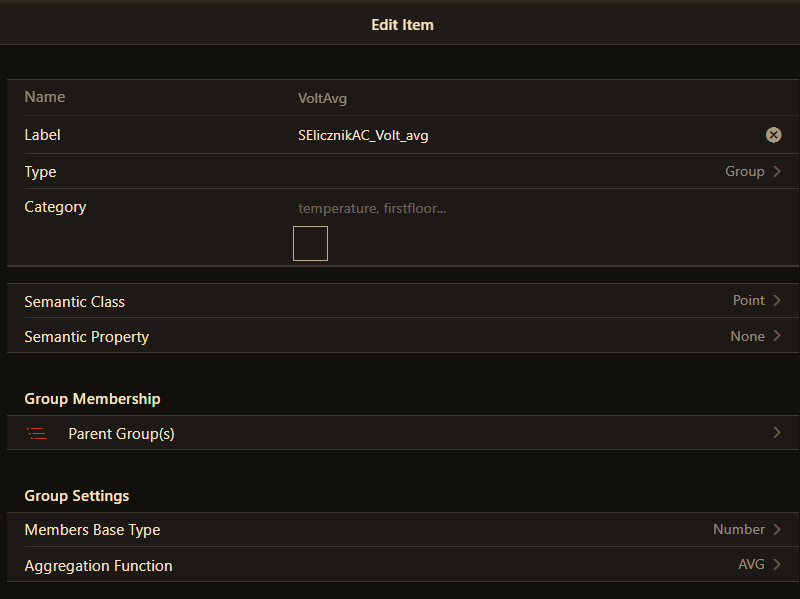This screenshot has height=599, width=800.
Task: Open Semantic Class selector showing Point
Action: (x=748, y=301)
